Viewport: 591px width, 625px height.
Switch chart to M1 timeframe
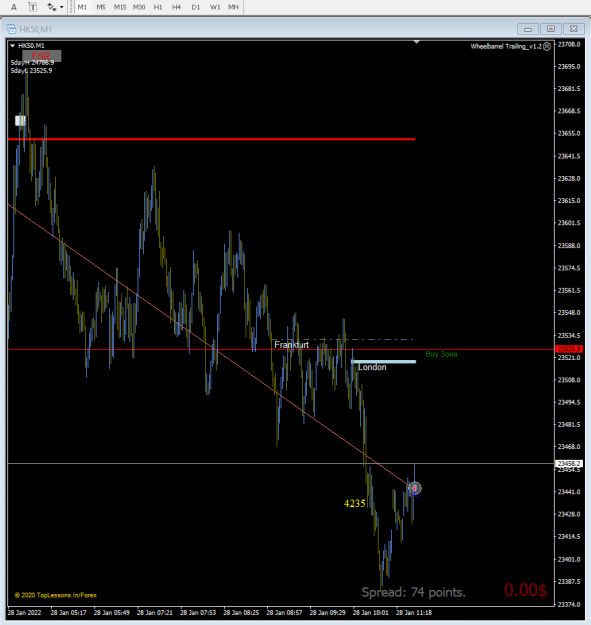pyautogui.click(x=82, y=7)
